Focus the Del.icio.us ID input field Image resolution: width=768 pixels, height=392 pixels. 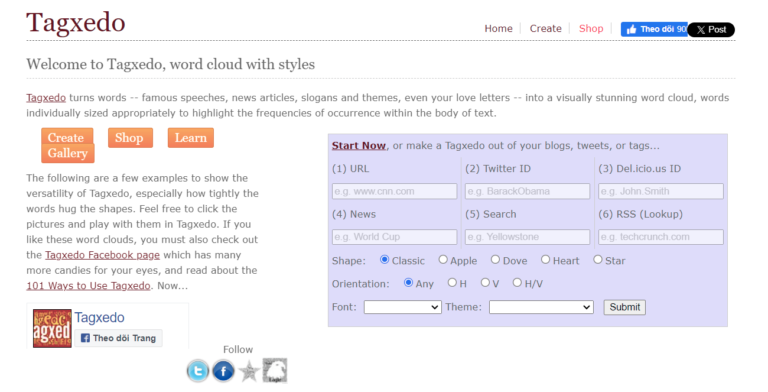(x=661, y=191)
